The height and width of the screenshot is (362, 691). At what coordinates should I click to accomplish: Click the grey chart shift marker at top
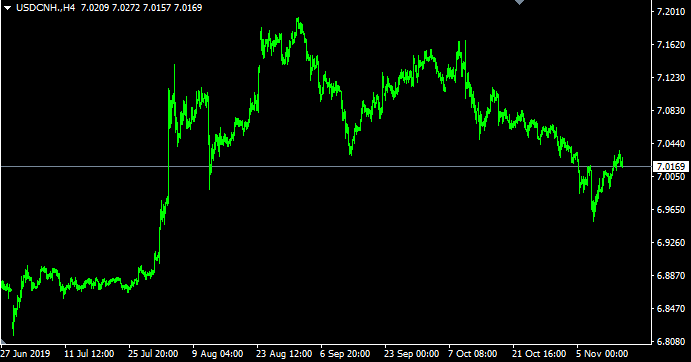pos(520,2)
